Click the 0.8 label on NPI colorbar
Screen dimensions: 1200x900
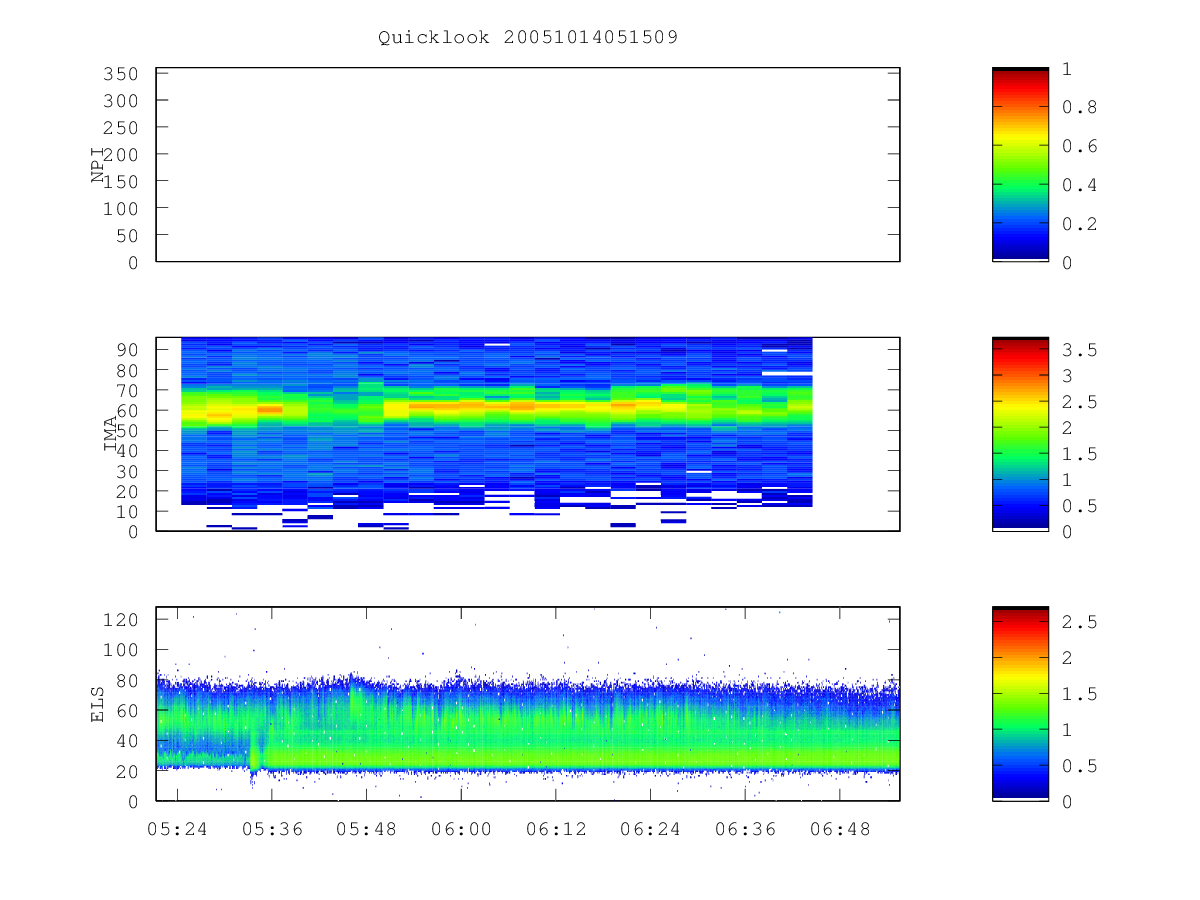[1081, 107]
